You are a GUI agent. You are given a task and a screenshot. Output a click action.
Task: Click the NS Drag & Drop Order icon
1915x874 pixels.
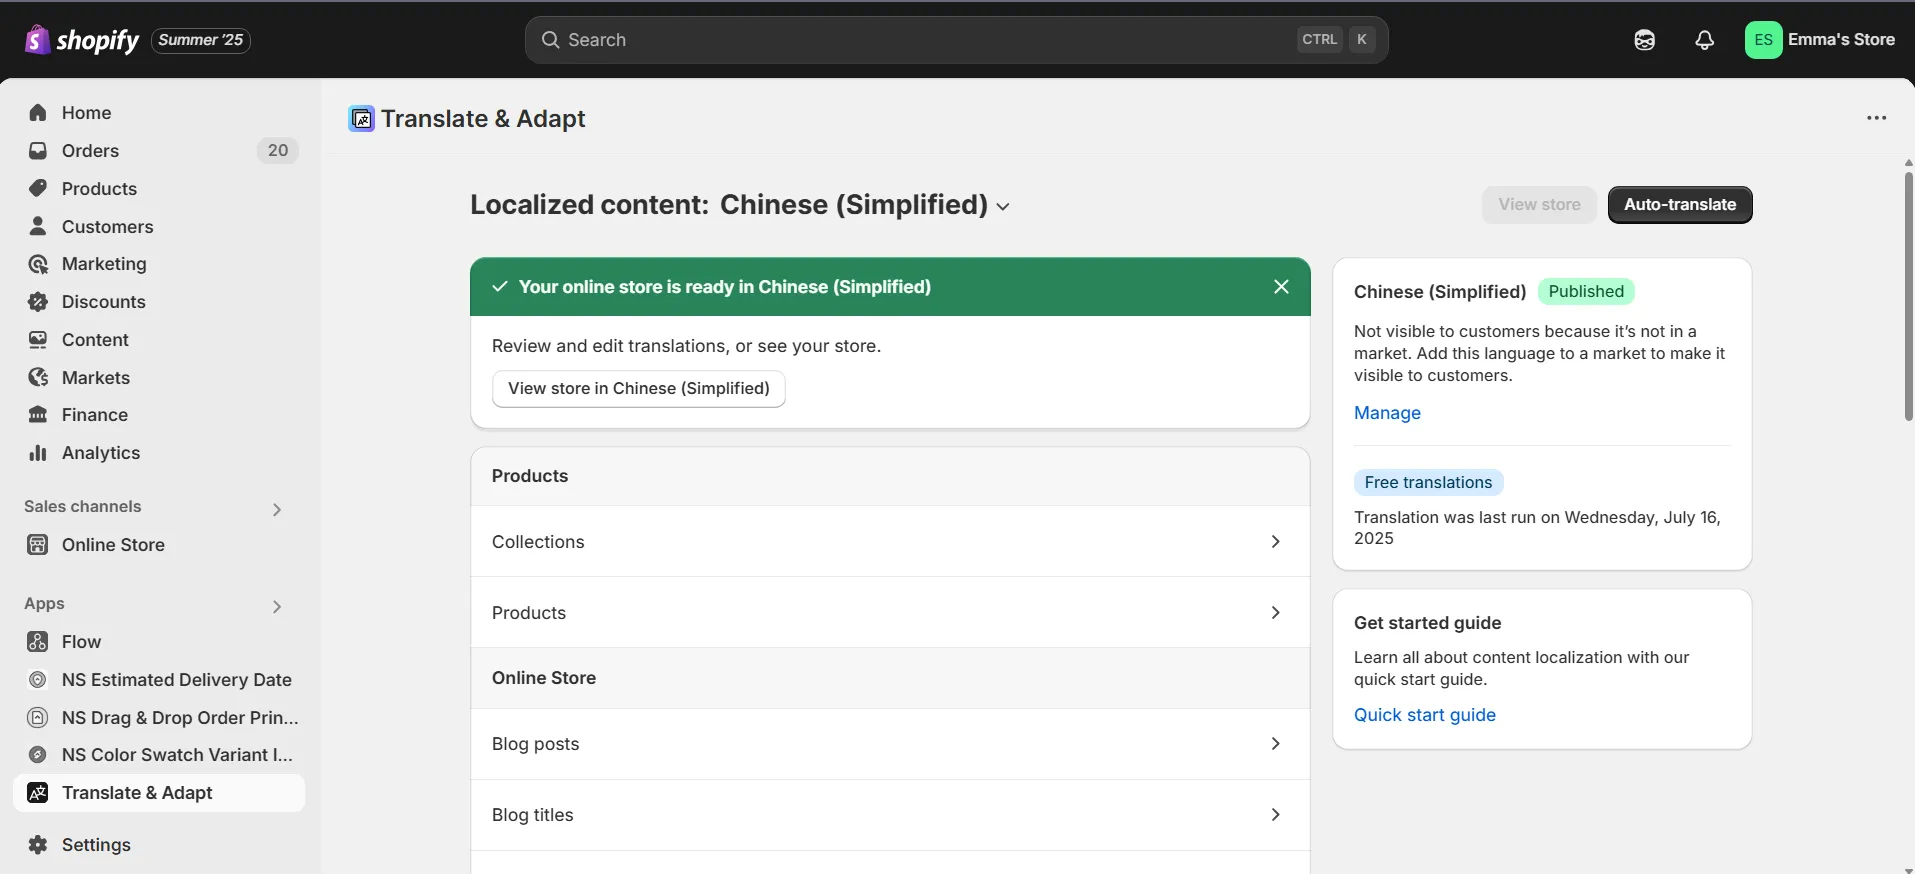coord(38,718)
